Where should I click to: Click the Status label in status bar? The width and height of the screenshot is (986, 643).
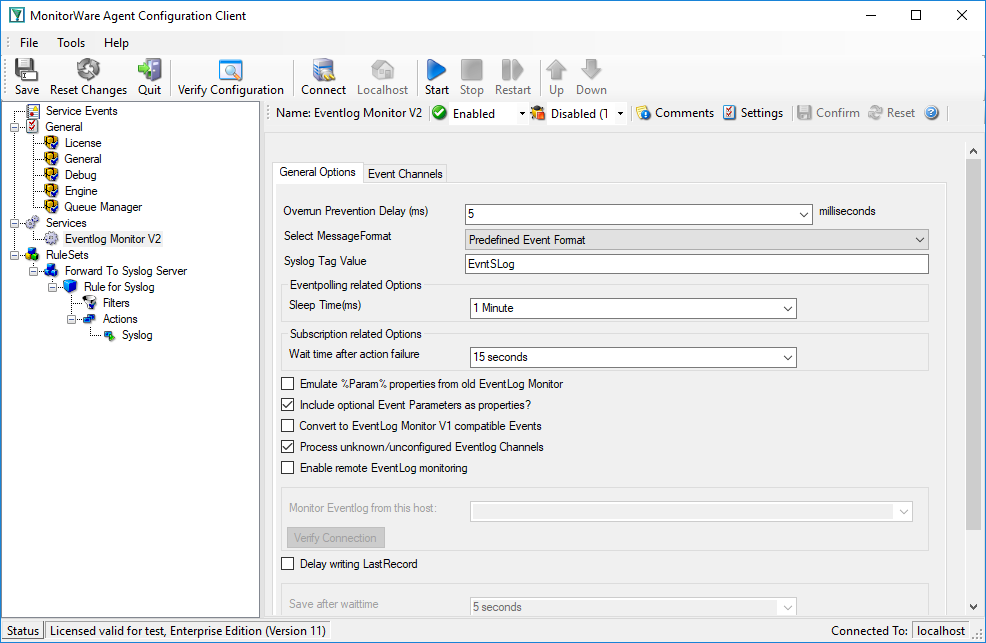pos(23,631)
